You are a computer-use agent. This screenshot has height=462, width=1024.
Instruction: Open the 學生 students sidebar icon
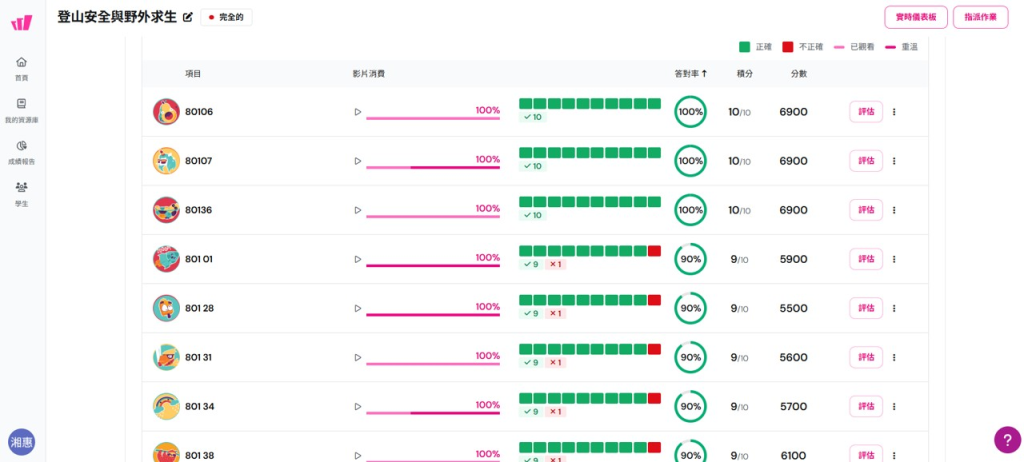pyautogui.click(x=21, y=187)
